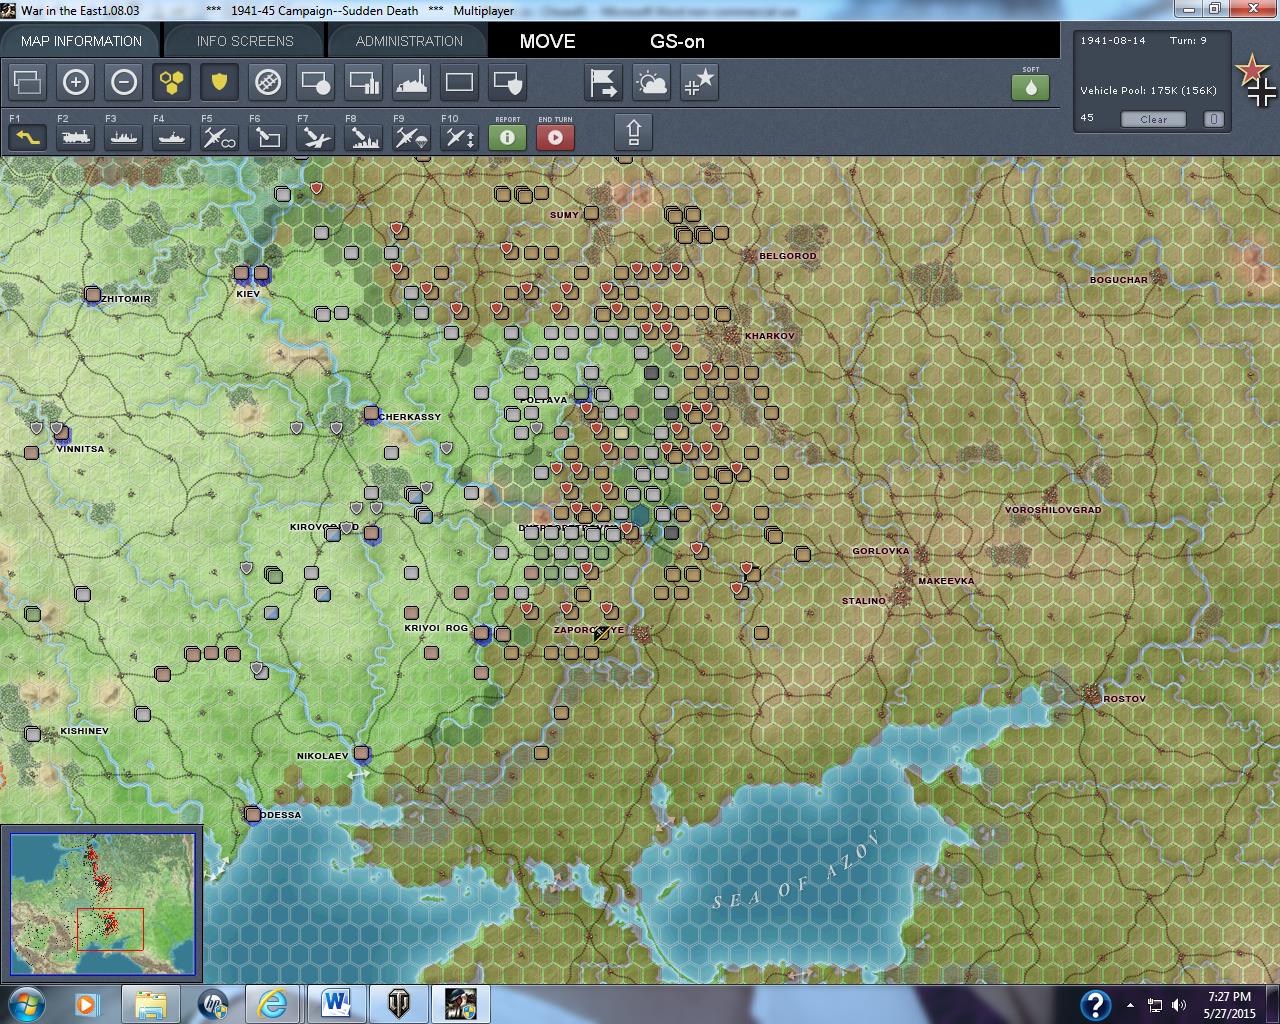This screenshot has width=1280, height=1024.
Task: Open the MAP INFORMATION tab
Action: click(81, 41)
